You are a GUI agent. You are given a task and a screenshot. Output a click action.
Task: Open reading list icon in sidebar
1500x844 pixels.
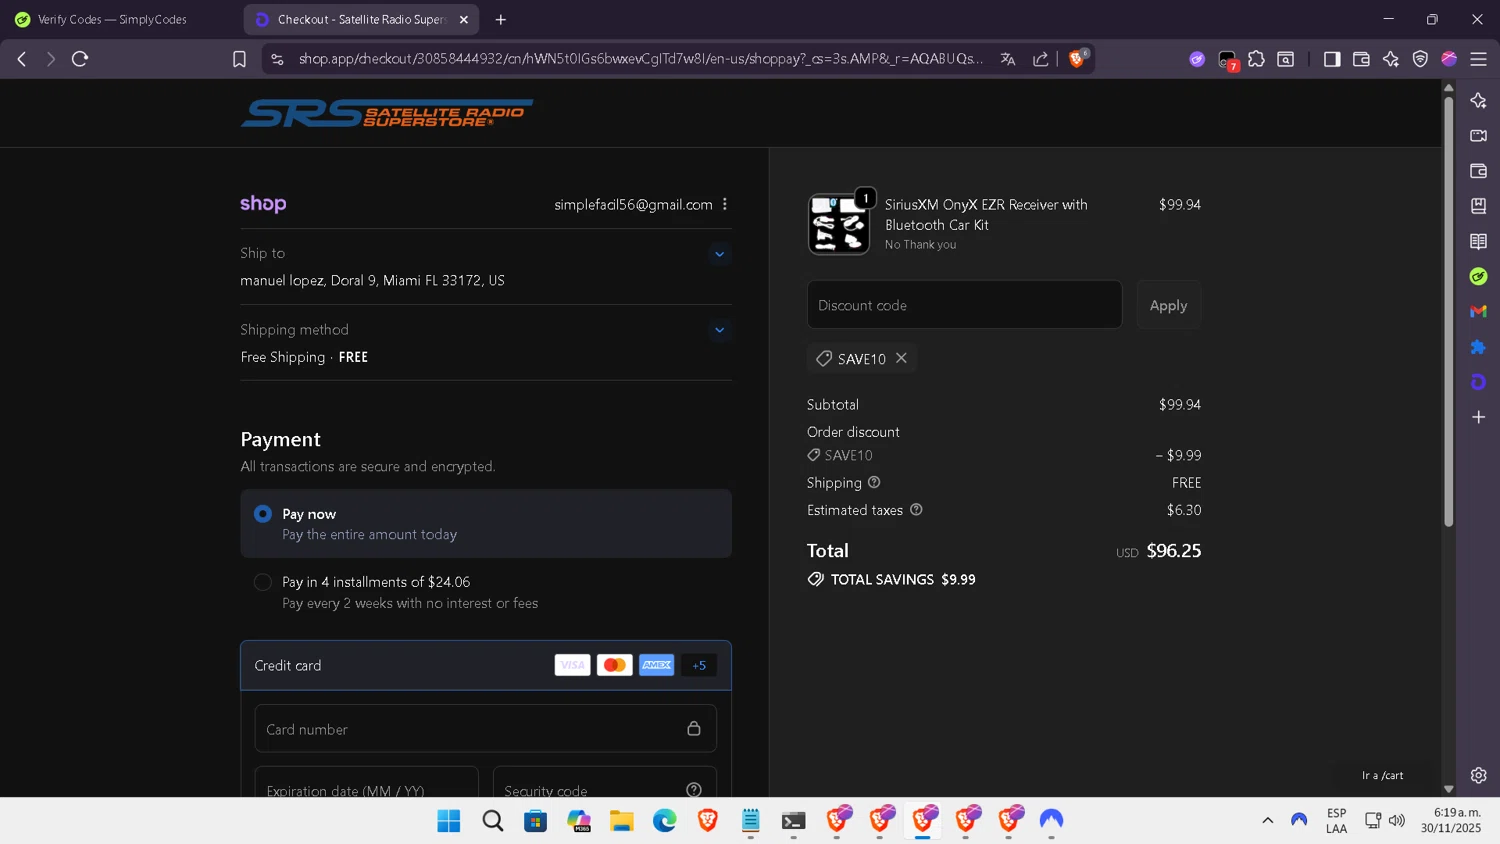(1478, 241)
